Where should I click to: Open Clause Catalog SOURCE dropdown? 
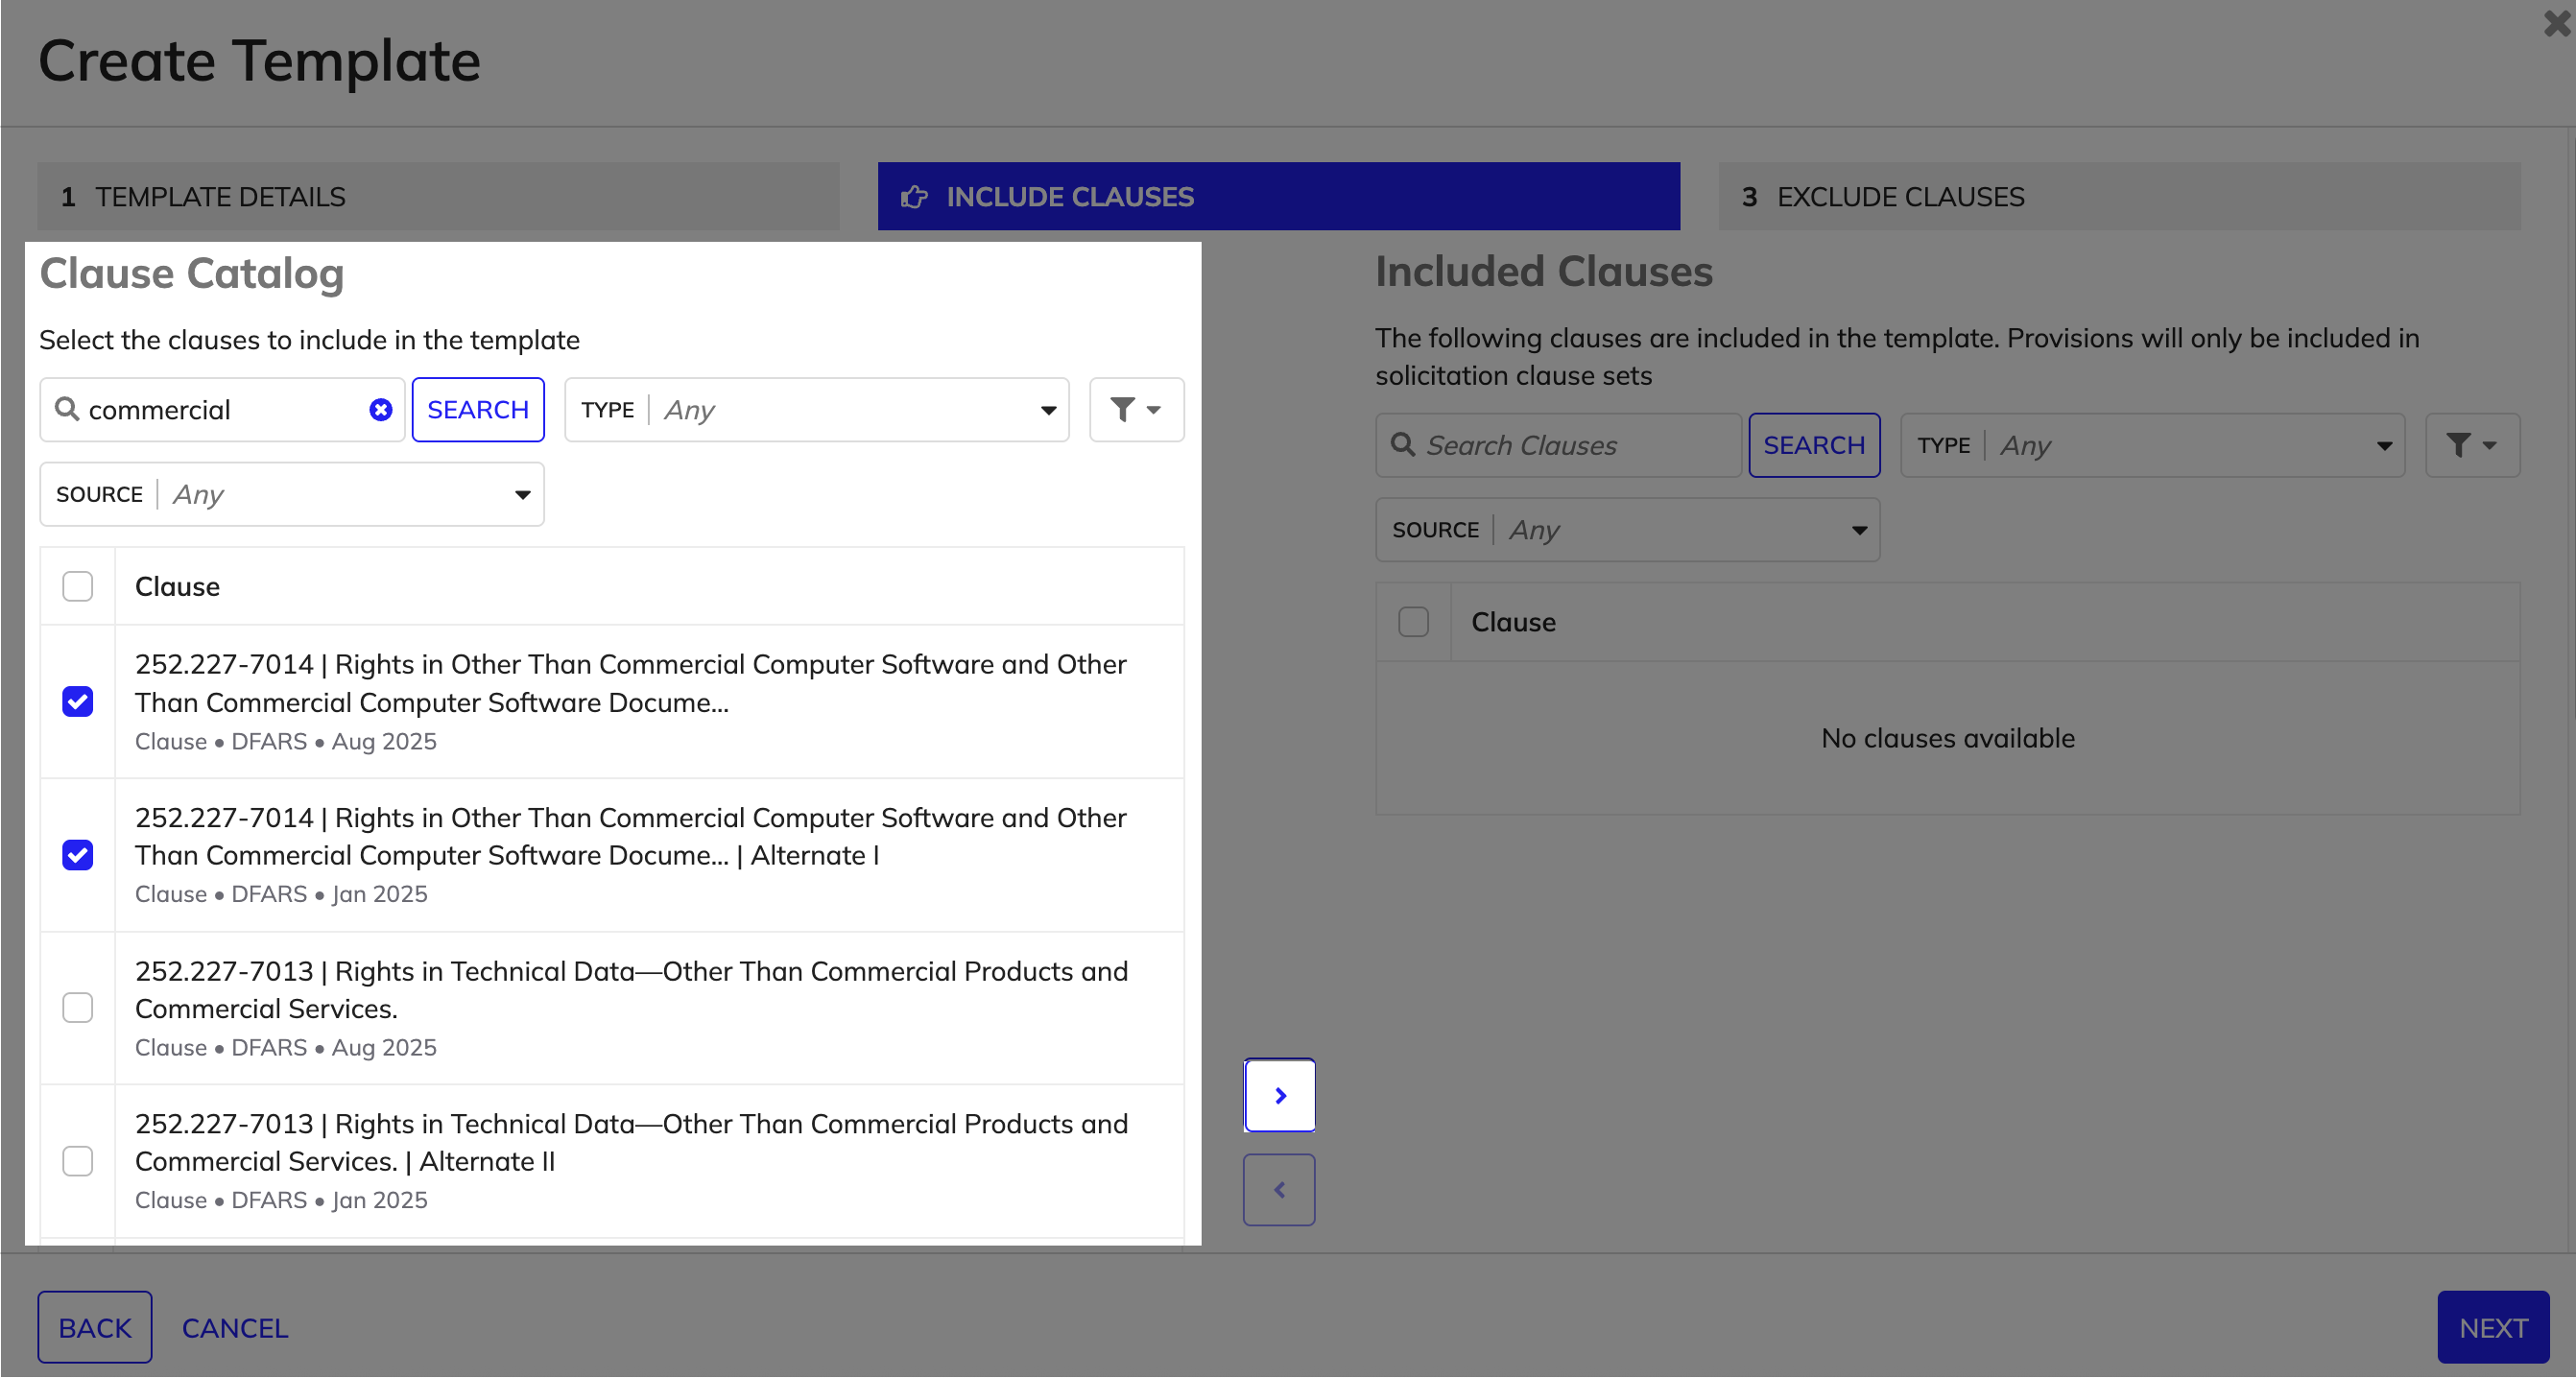(291, 495)
